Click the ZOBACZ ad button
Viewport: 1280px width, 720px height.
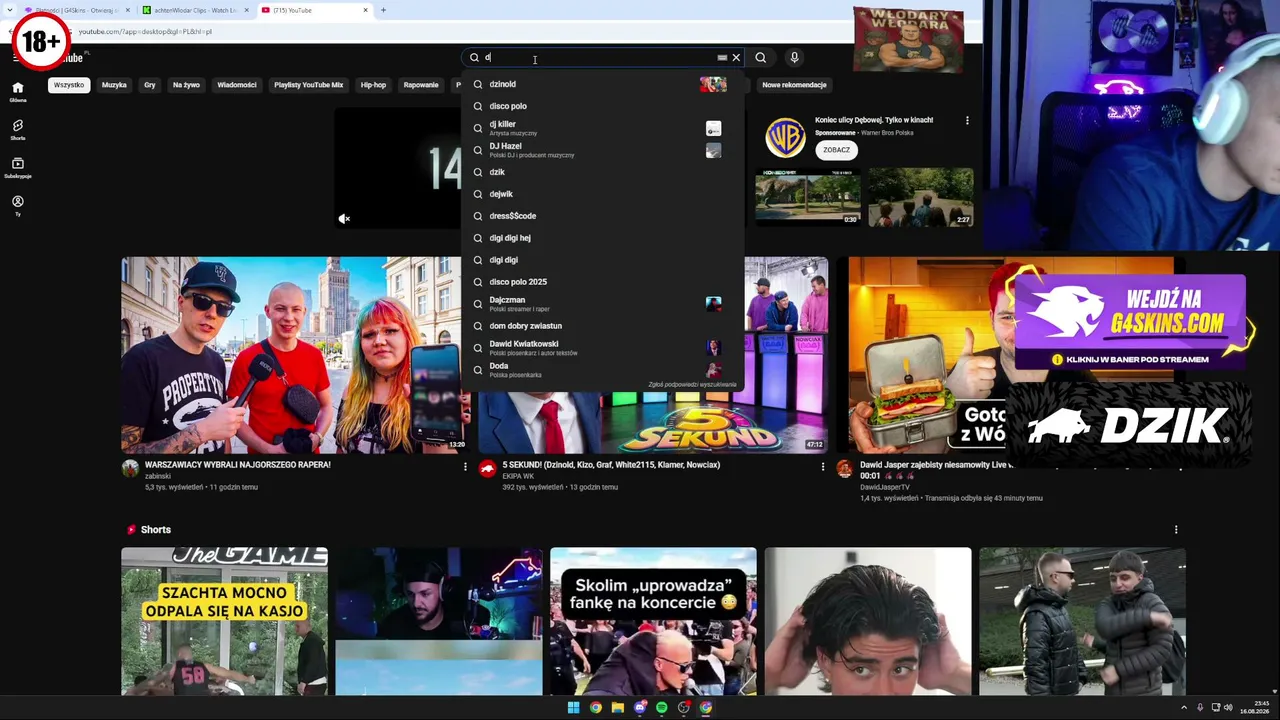click(837, 150)
